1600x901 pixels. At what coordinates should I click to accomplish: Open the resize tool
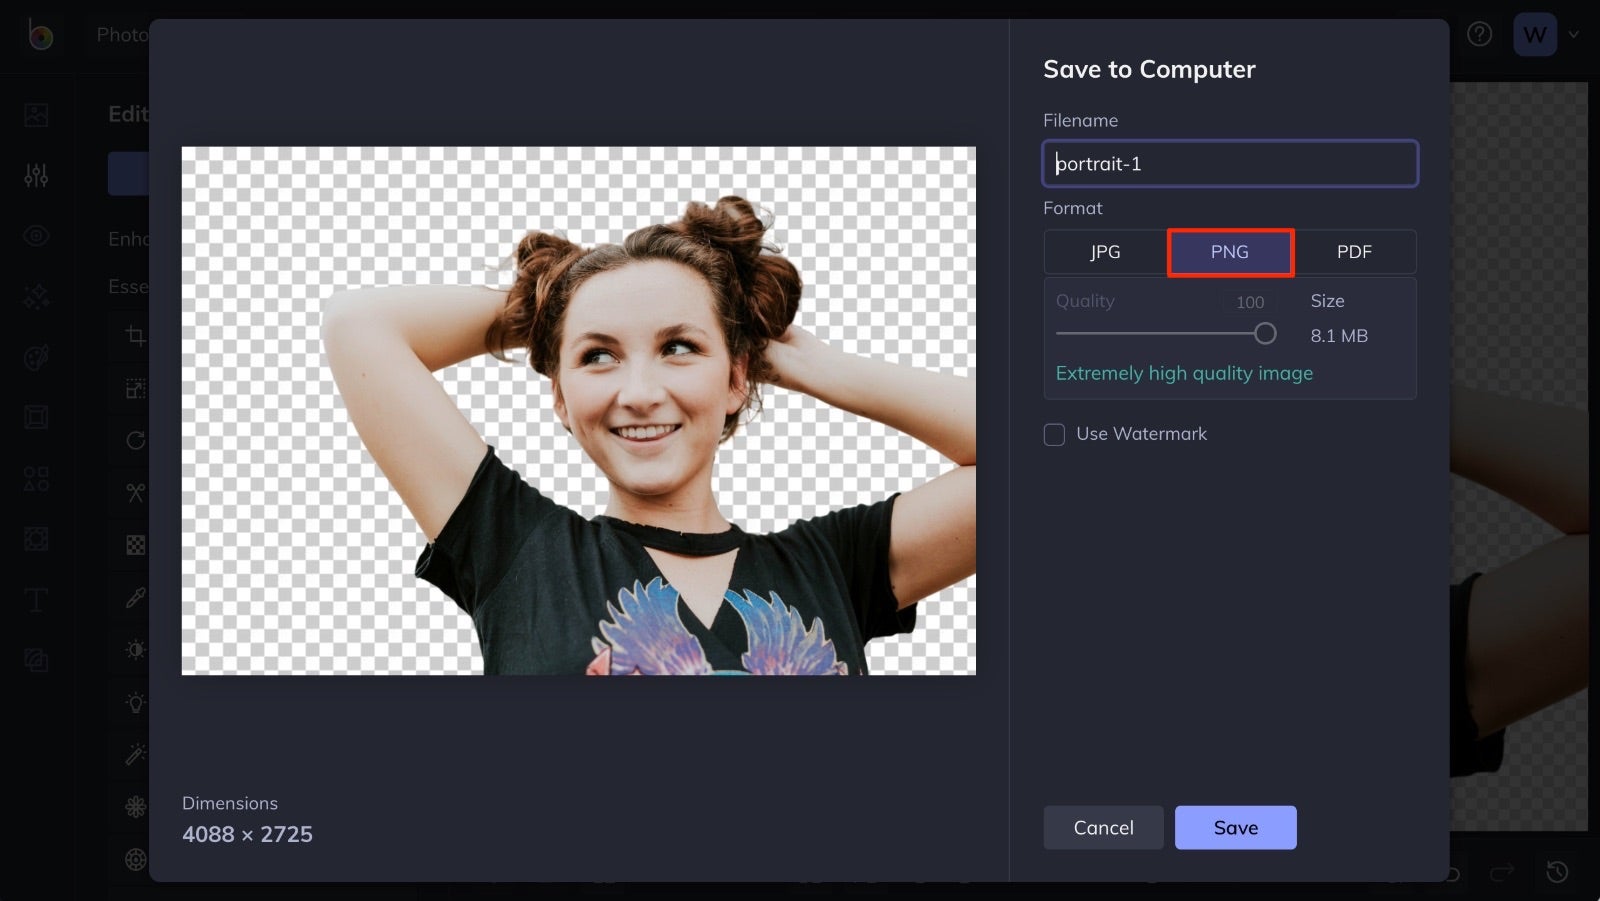point(135,388)
